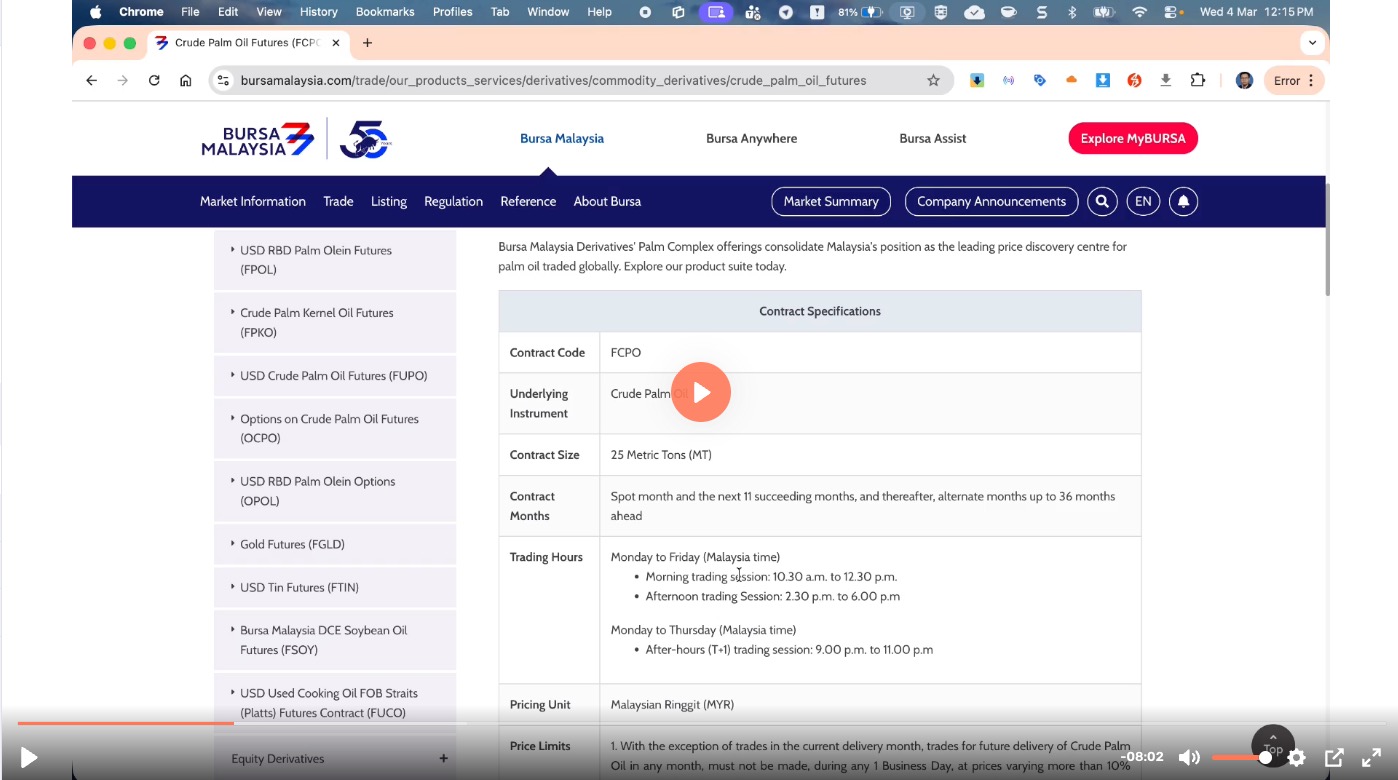Click the Chrome profile avatar
The image size is (1398, 780).
1244,81
